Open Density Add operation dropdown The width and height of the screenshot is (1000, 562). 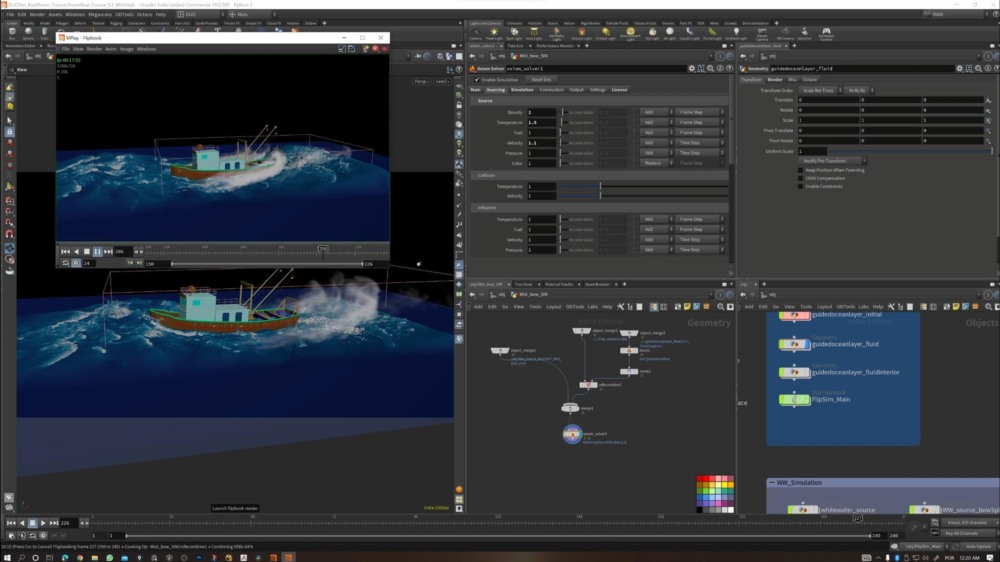click(x=656, y=112)
